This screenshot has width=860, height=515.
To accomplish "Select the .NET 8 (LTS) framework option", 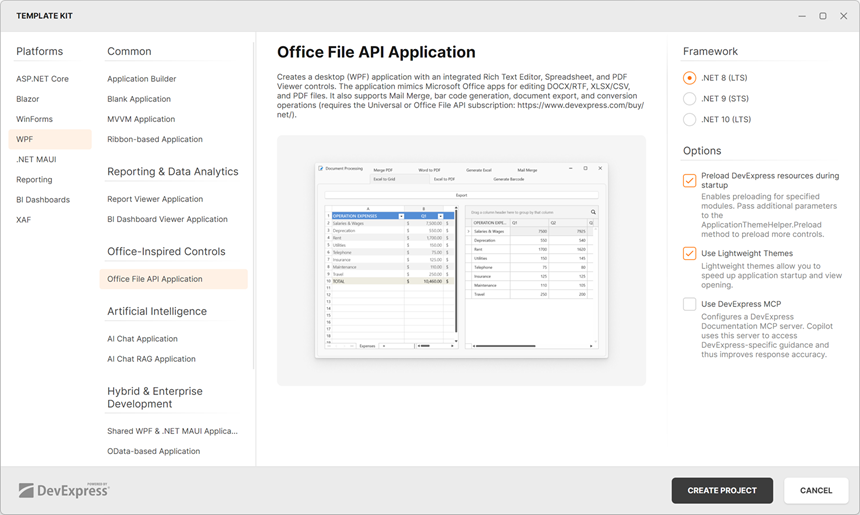I will pos(689,78).
